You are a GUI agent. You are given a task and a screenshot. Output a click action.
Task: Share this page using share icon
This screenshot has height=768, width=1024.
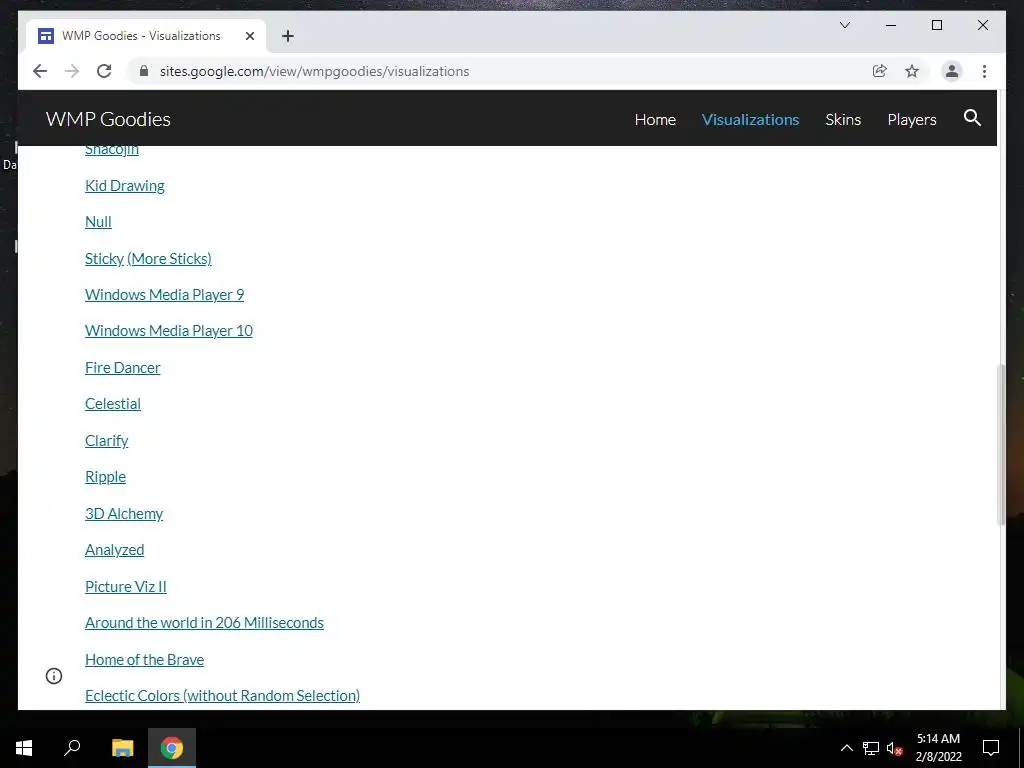(880, 71)
